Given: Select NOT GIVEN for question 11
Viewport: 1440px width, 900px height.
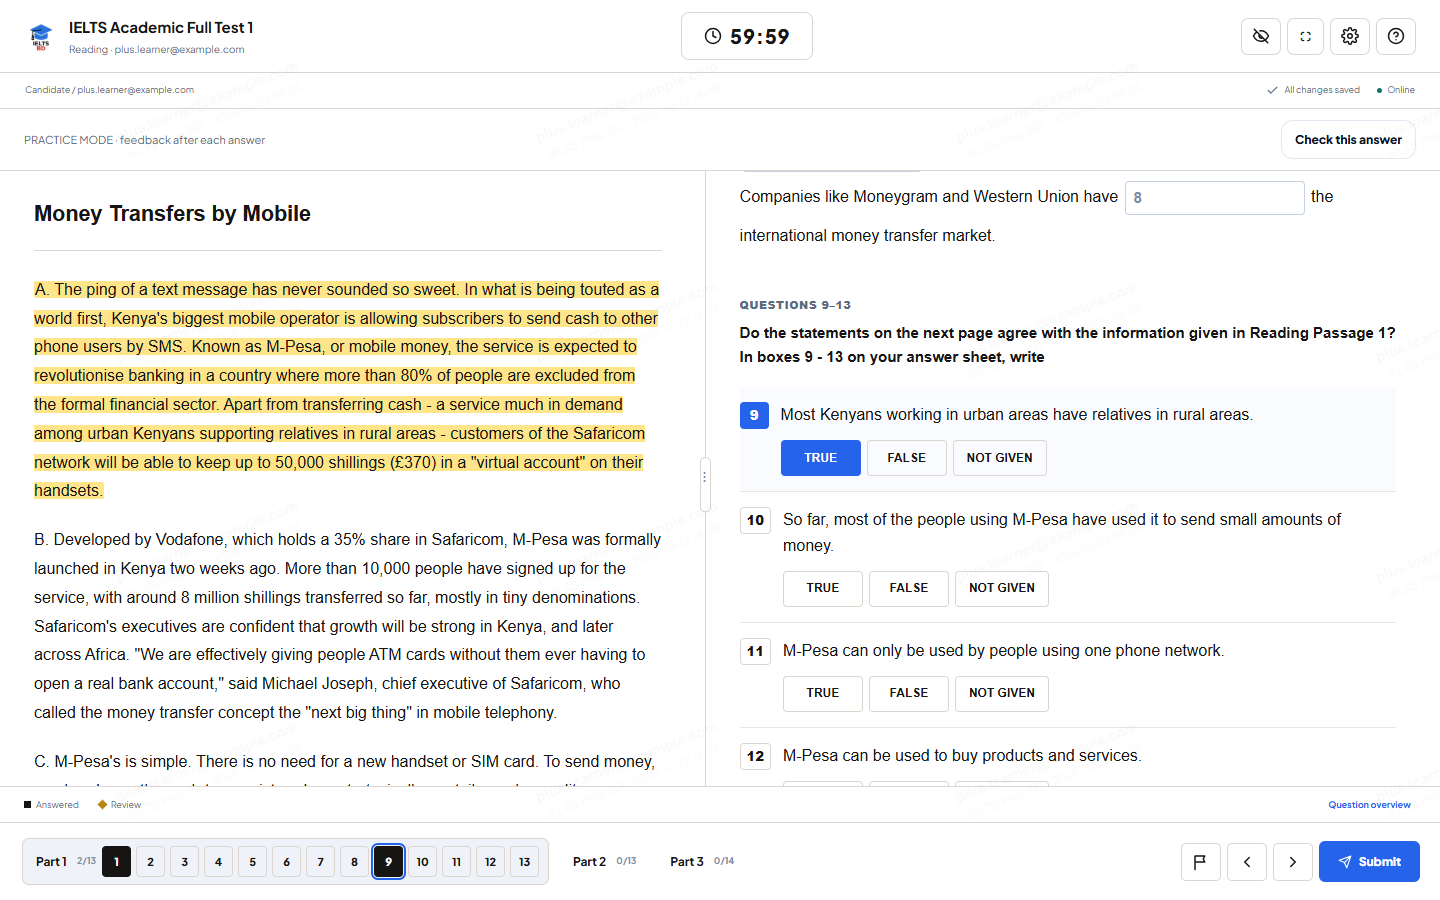Looking at the screenshot, I should (1002, 693).
